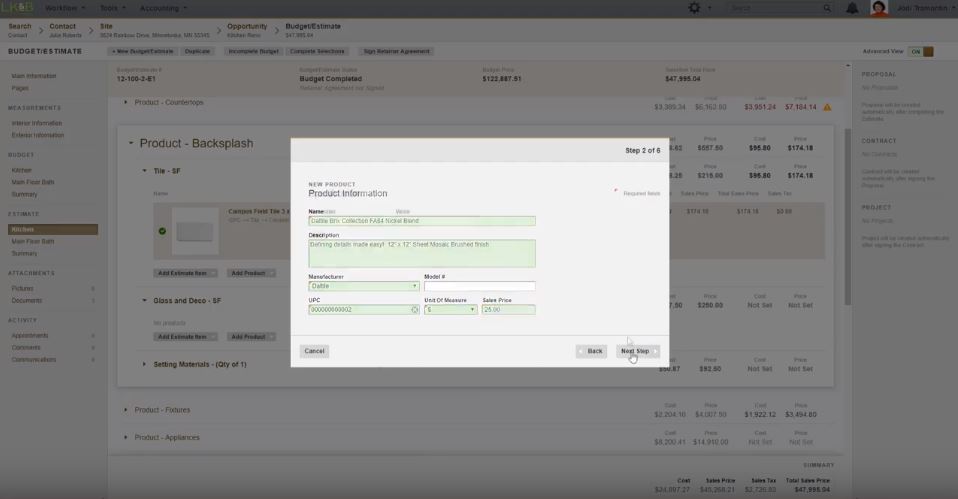Click the Campus Field Tile product thumbnail
This screenshot has width=958, height=499.
194,231
